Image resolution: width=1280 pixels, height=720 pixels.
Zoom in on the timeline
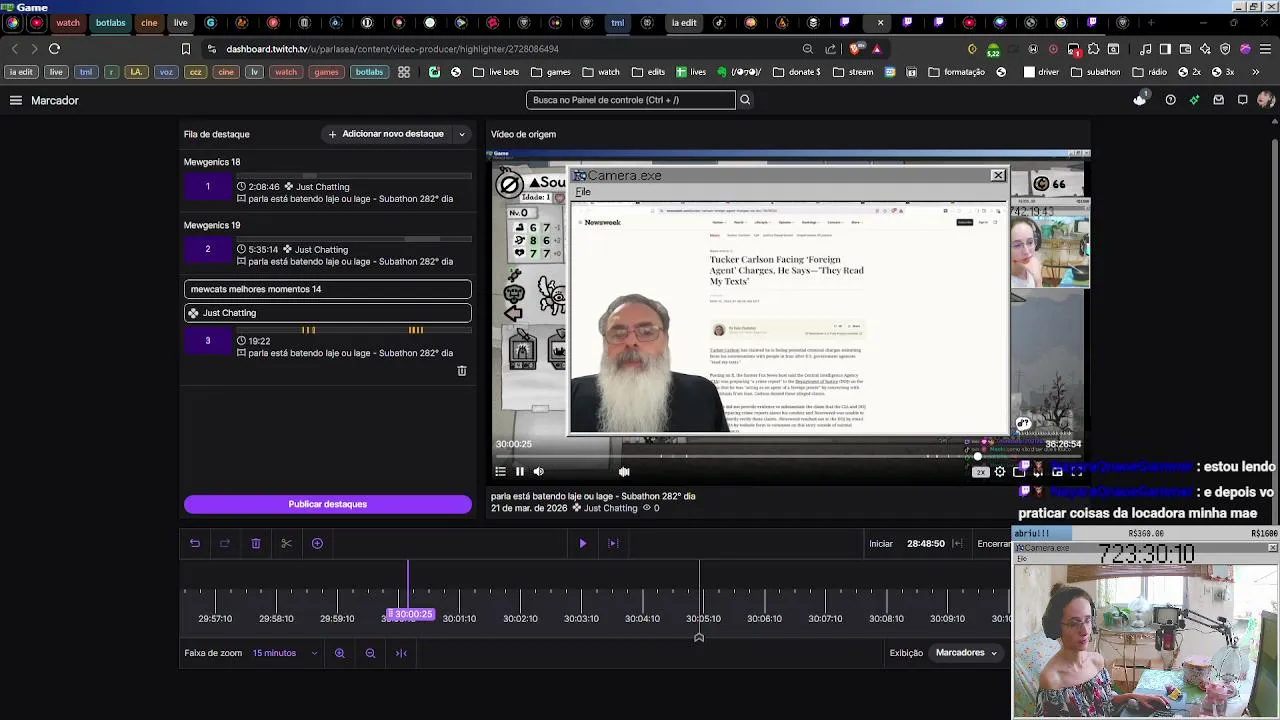pyautogui.click(x=340, y=653)
